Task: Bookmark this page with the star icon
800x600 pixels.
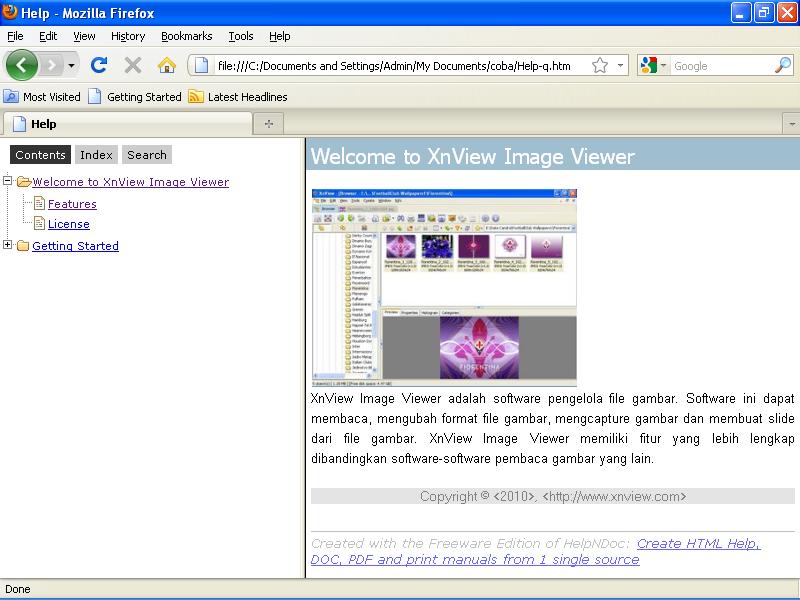Action: 600,65
